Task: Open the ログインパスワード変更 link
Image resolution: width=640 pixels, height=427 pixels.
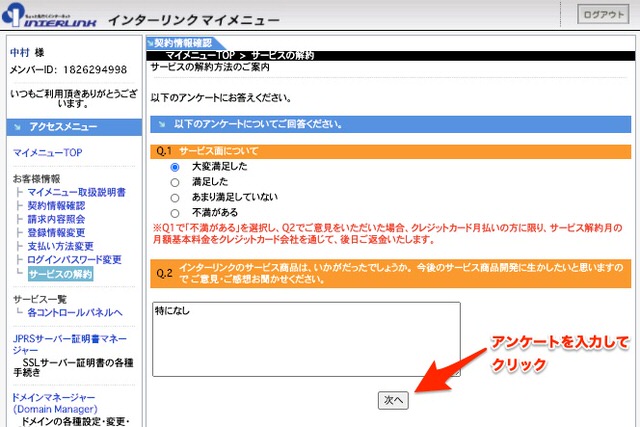Action: [x=74, y=260]
